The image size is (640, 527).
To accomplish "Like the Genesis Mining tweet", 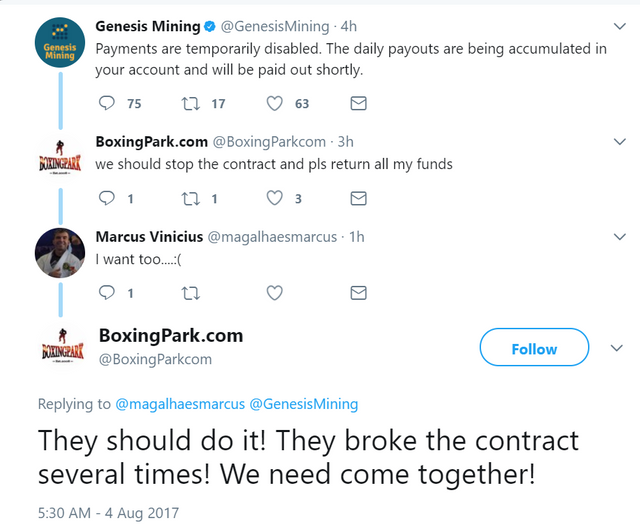I will [275, 103].
